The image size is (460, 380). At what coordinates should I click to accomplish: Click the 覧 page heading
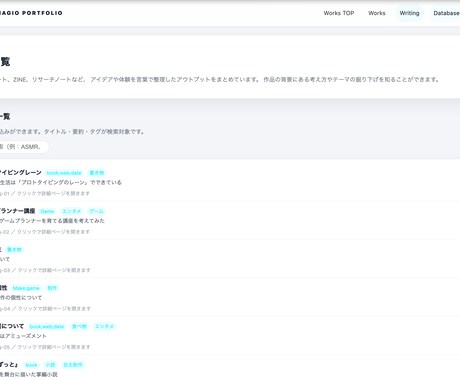(5, 62)
